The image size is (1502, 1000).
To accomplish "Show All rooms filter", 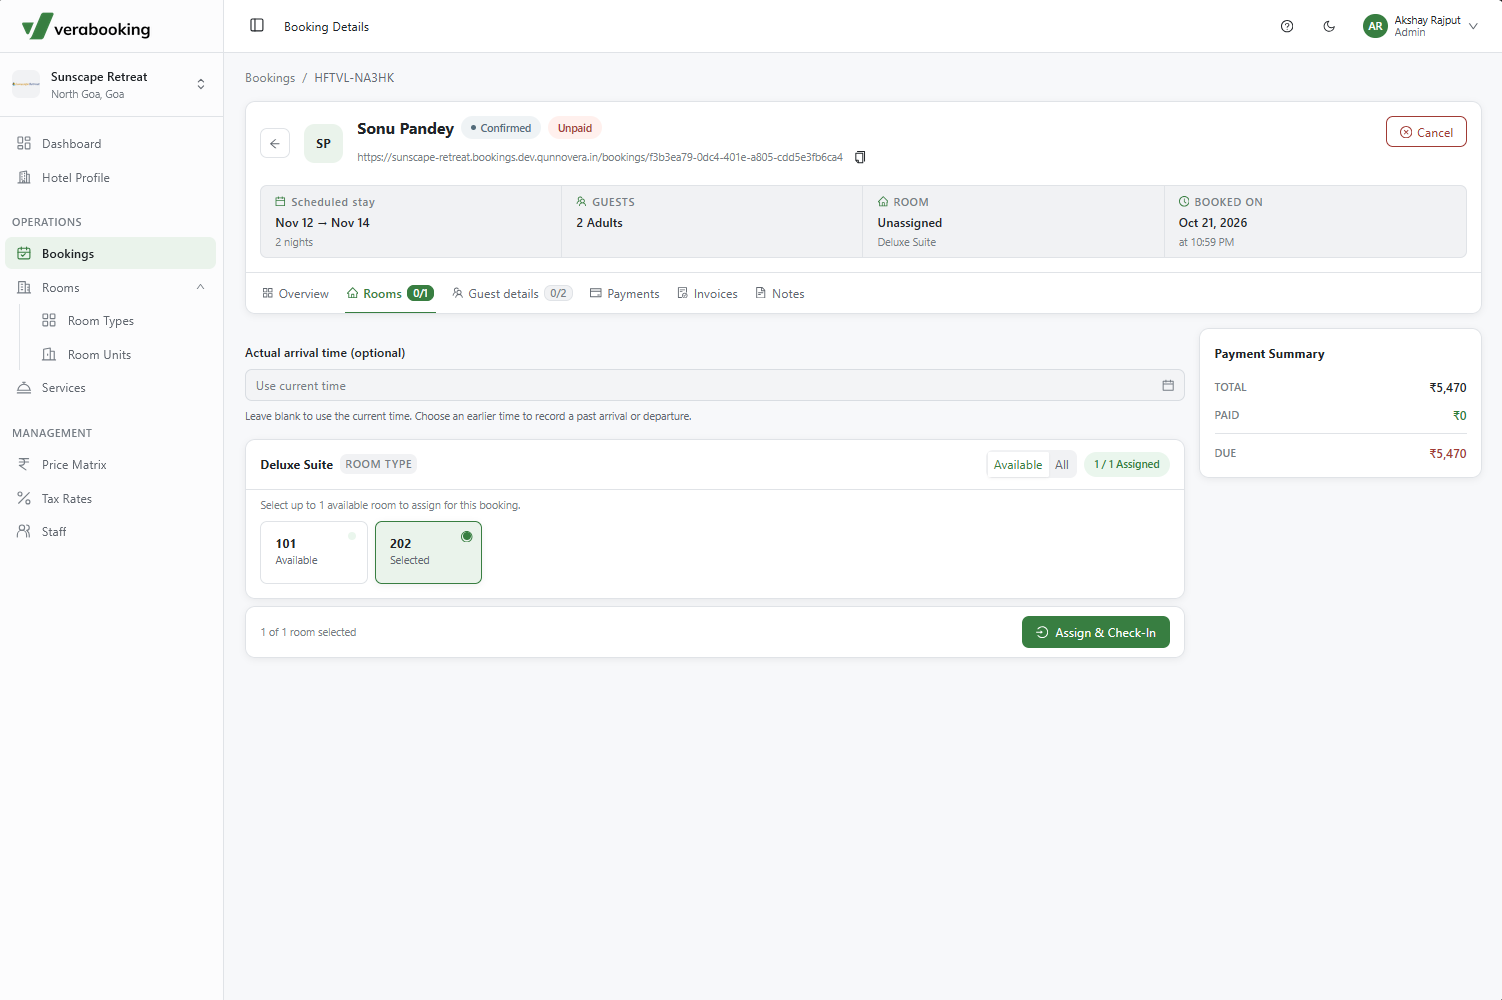I will [1062, 465].
